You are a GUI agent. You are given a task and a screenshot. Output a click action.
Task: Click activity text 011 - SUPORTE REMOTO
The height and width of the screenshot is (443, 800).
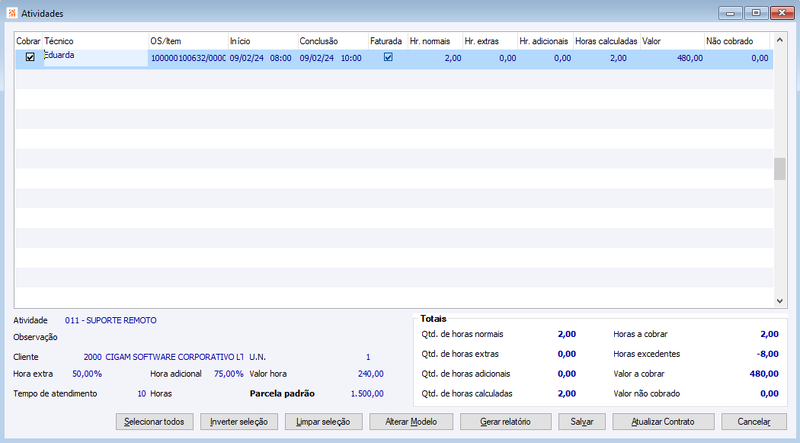point(111,321)
